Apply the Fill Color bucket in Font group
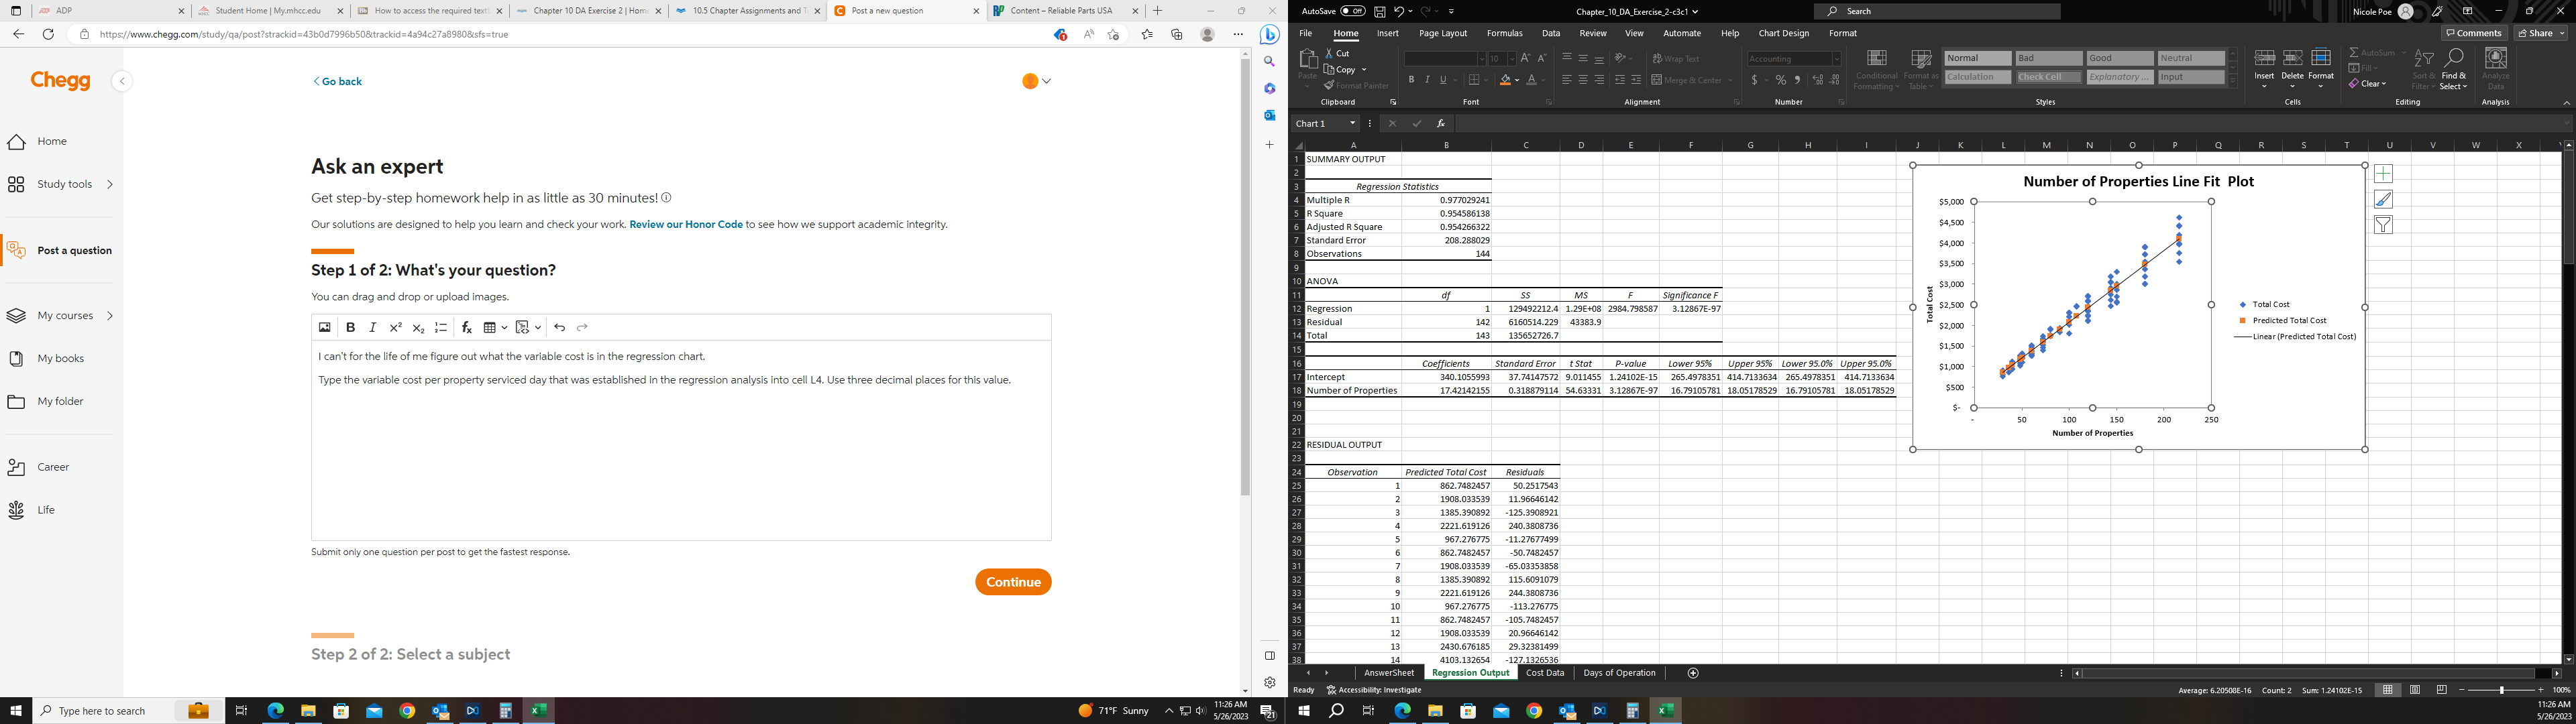The height and width of the screenshot is (724, 2576). click(1504, 80)
